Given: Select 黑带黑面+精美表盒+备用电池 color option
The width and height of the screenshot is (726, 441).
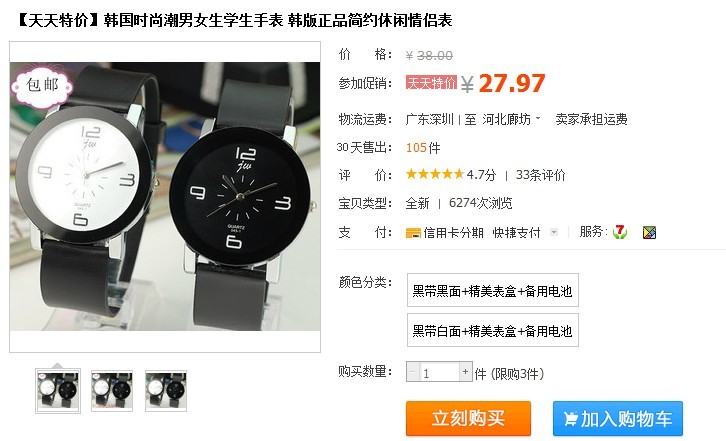Looking at the screenshot, I should click(493, 290).
